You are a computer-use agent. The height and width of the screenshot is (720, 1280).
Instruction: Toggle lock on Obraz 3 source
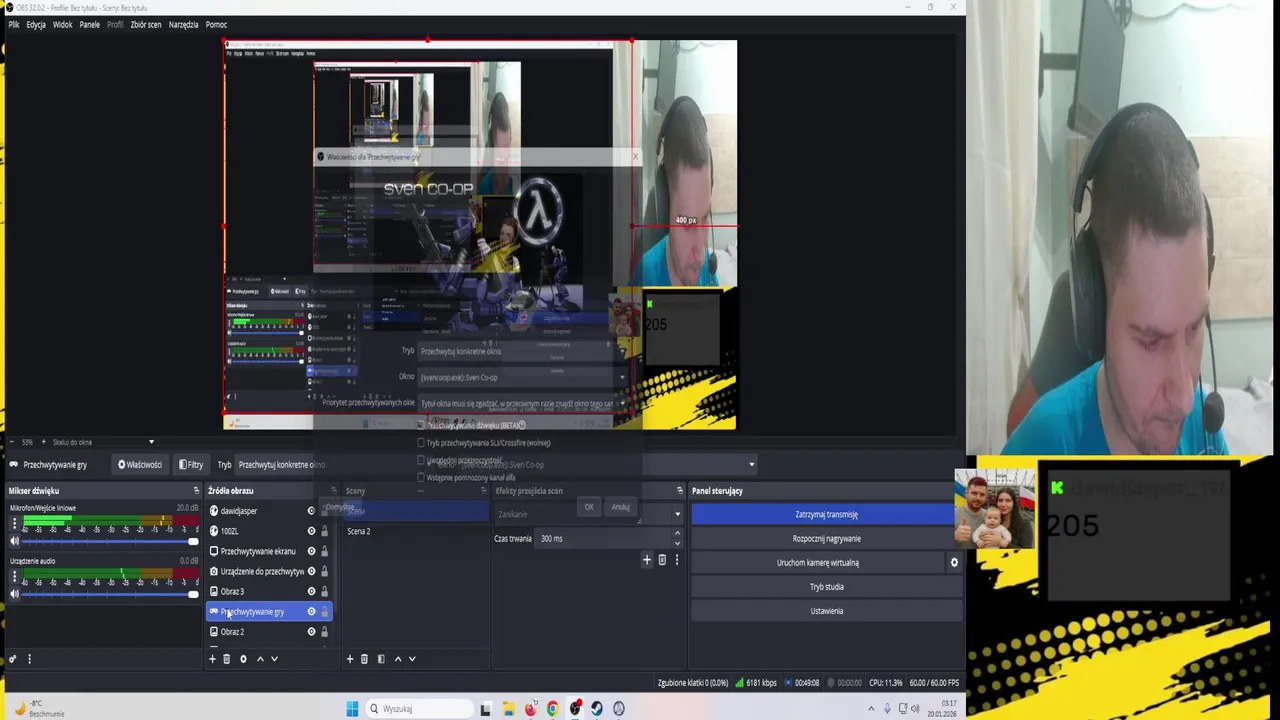tap(324, 591)
